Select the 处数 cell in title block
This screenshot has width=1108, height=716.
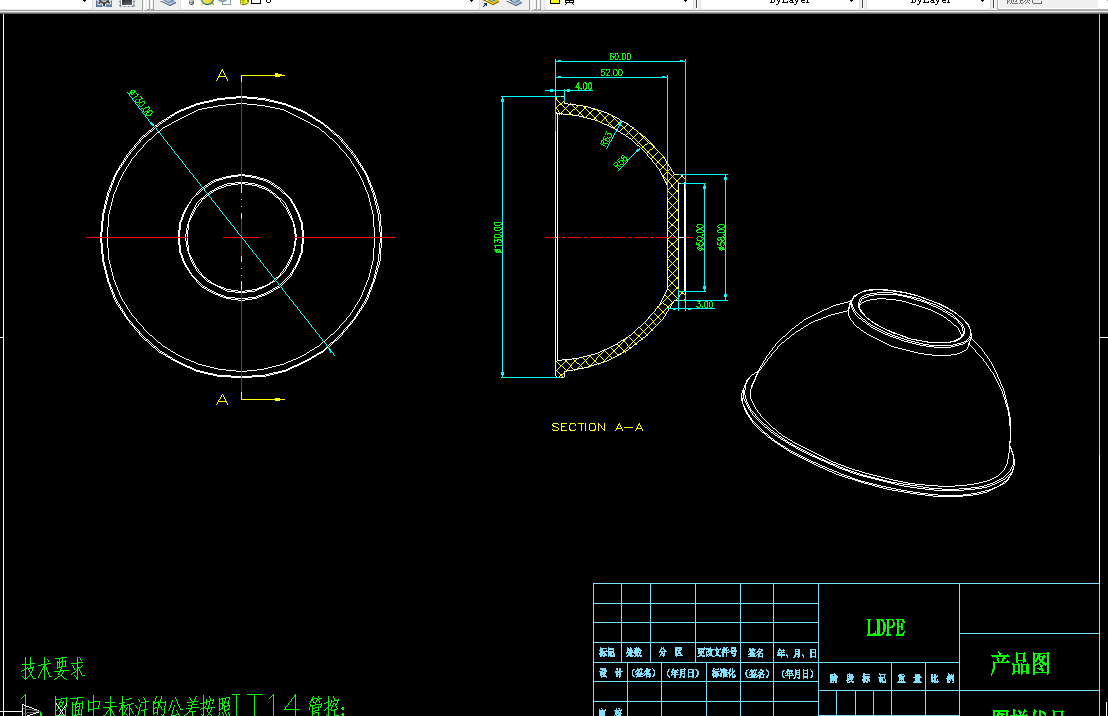(634, 652)
